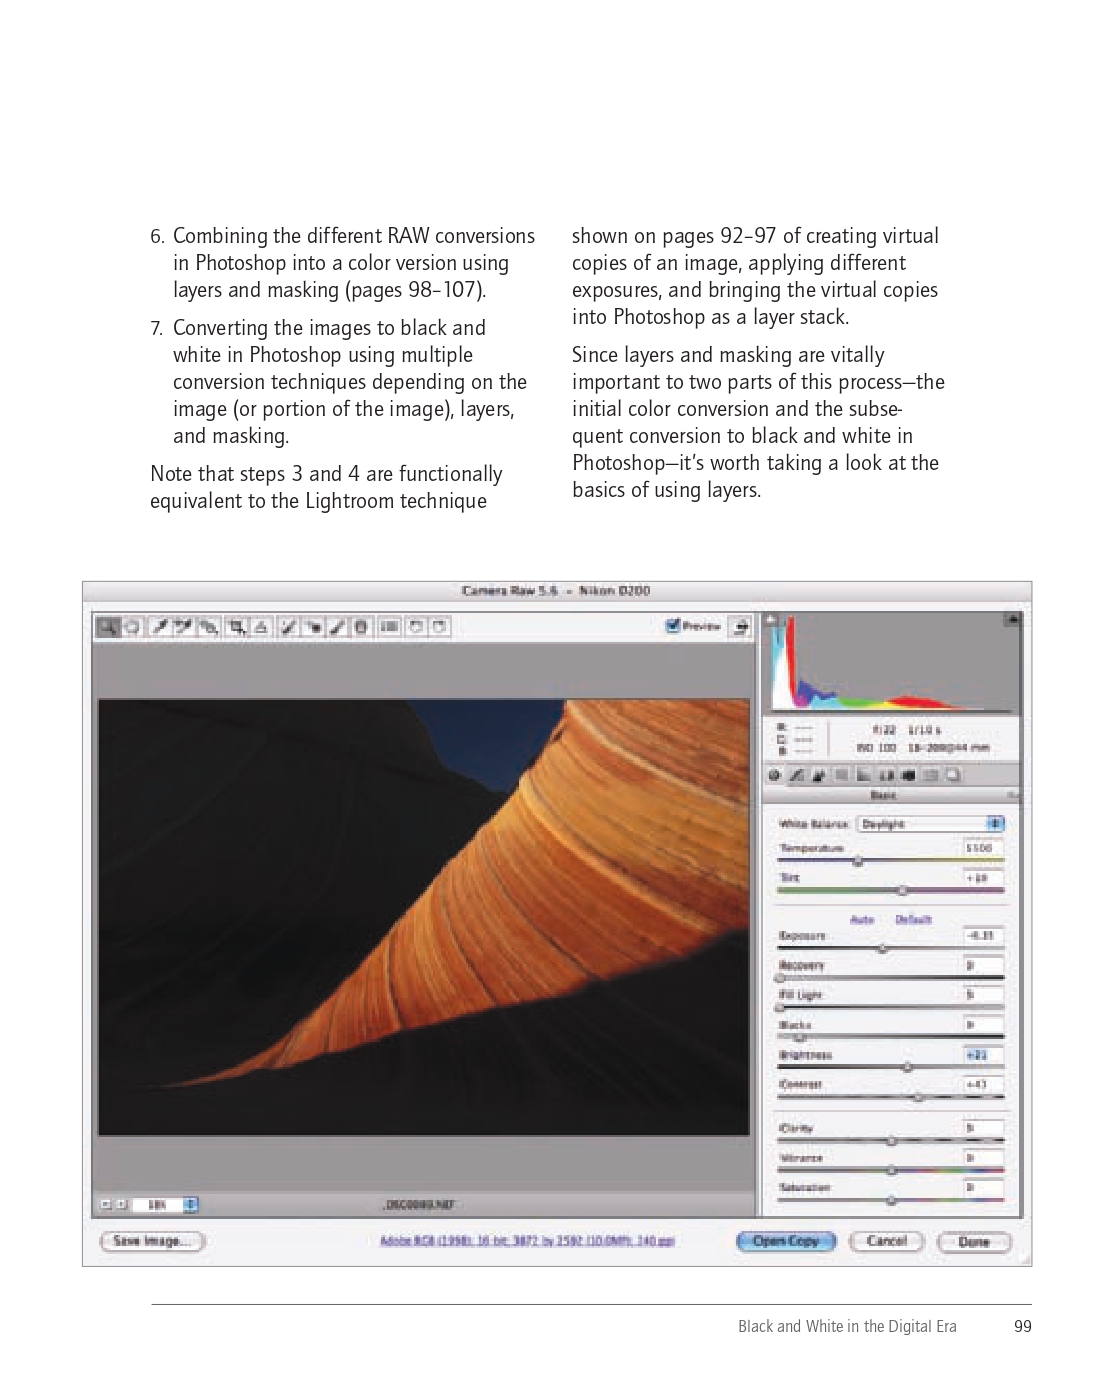
Task: Adjust the Tint slider handle
Action: pos(902,890)
